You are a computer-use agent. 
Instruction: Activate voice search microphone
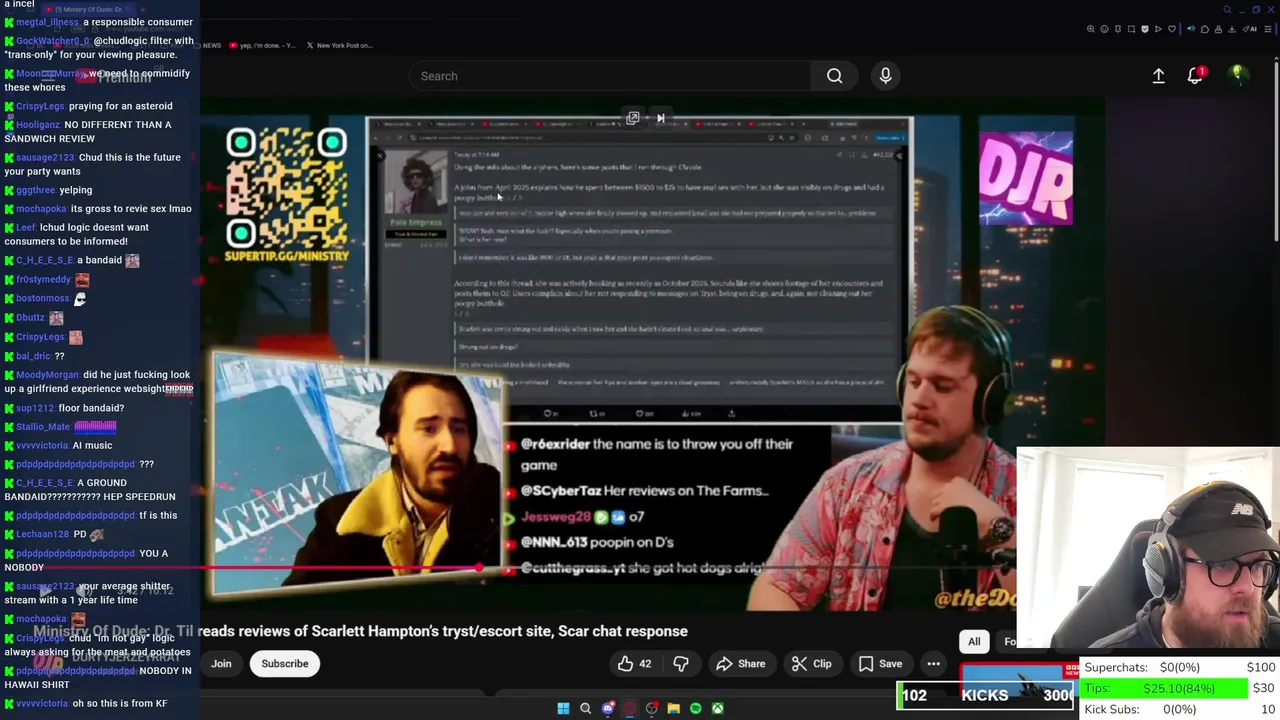[x=885, y=76]
